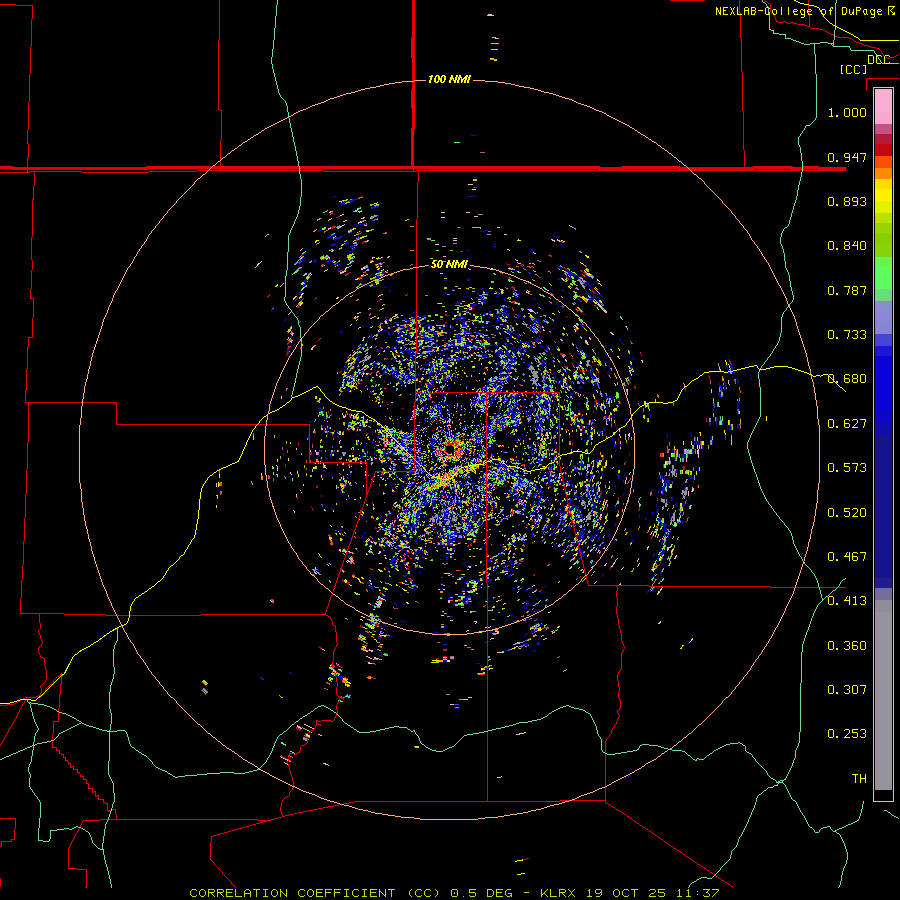Click the 0.413 scale value

point(847,601)
